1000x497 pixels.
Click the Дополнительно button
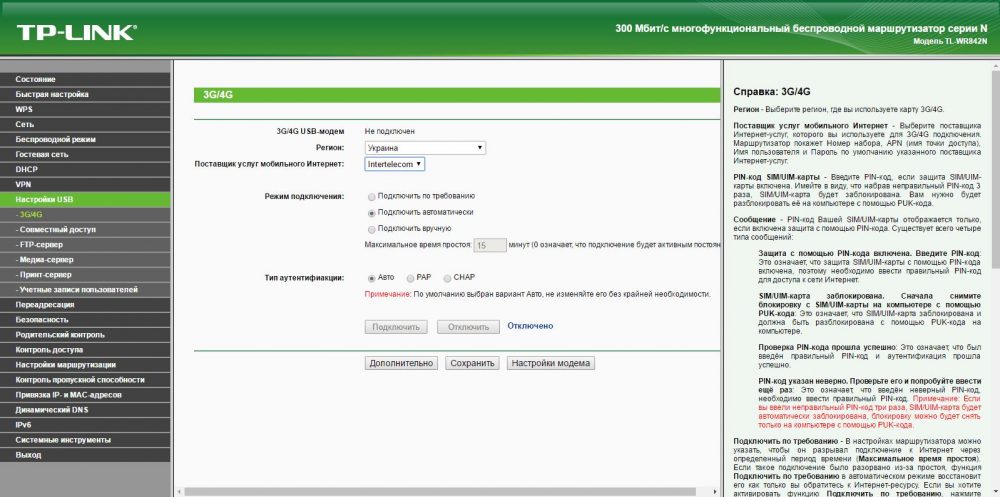[401, 363]
